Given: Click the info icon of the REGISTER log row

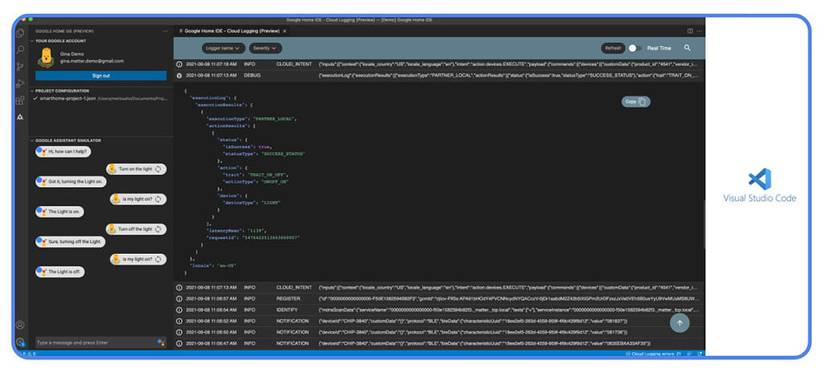Looking at the screenshot, I should click(179, 298).
